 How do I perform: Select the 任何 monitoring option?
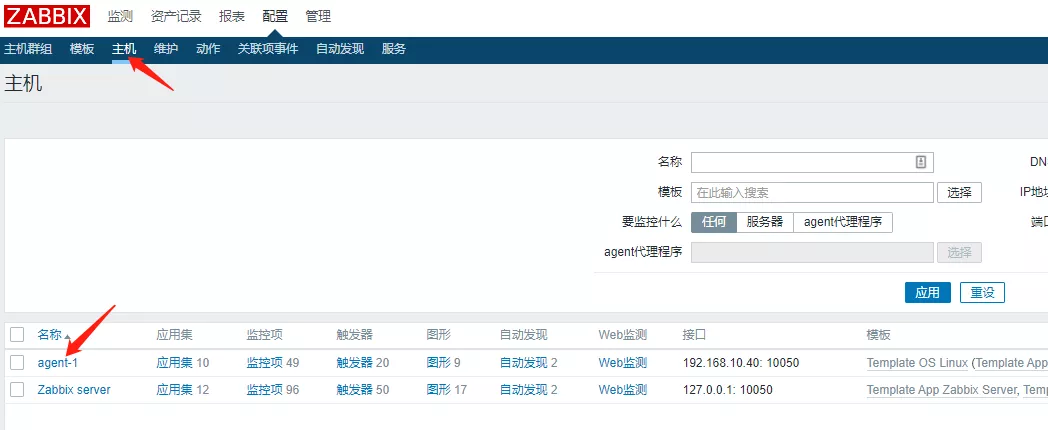pos(714,222)
